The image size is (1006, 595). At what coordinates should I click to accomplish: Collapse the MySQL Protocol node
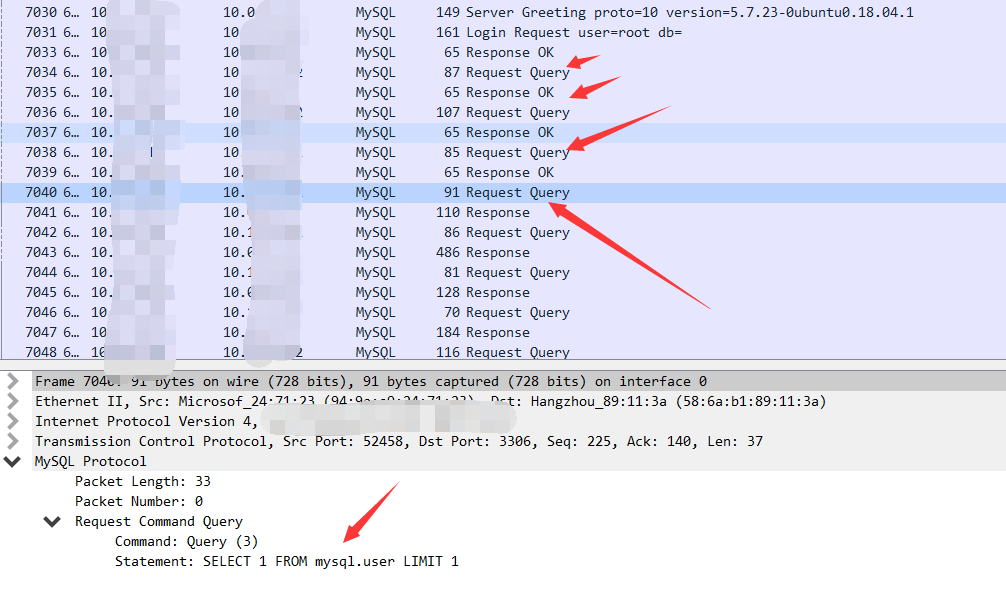tap(12, 461)
